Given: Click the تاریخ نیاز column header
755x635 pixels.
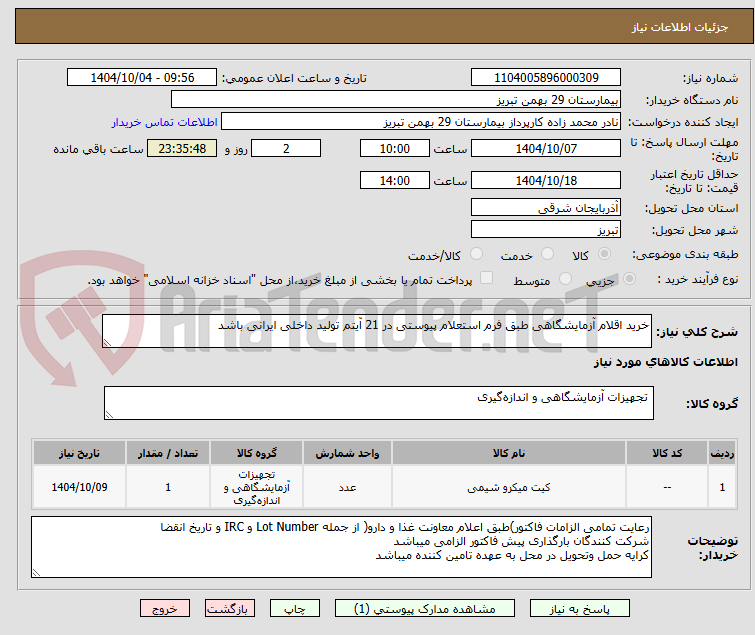Looking at the screenshot, I should point(79,453).
